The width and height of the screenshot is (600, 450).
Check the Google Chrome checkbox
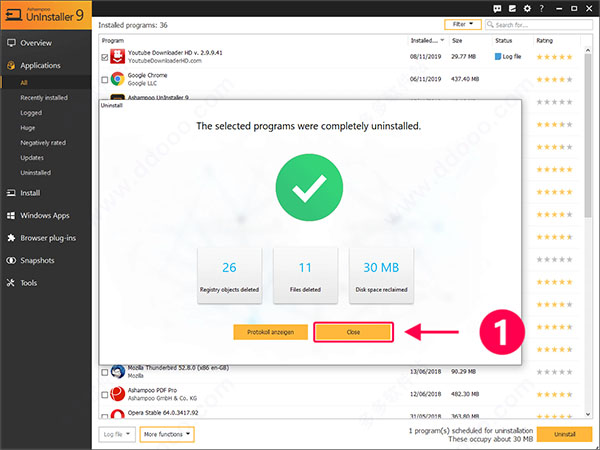104,80
